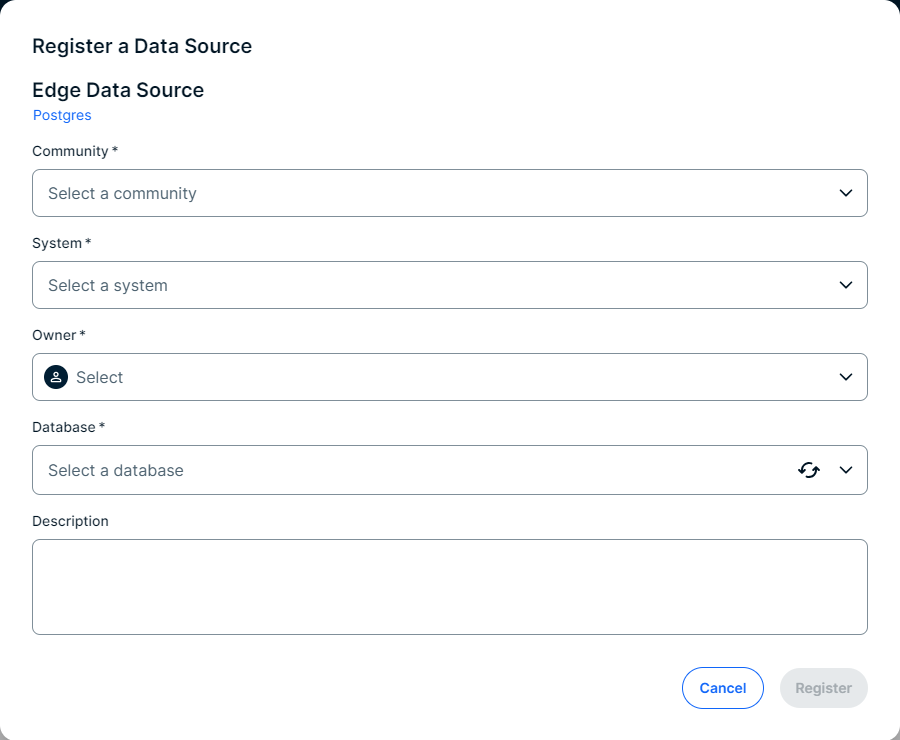
Task: Click the Database field chevron arrow
Action: 846,470
